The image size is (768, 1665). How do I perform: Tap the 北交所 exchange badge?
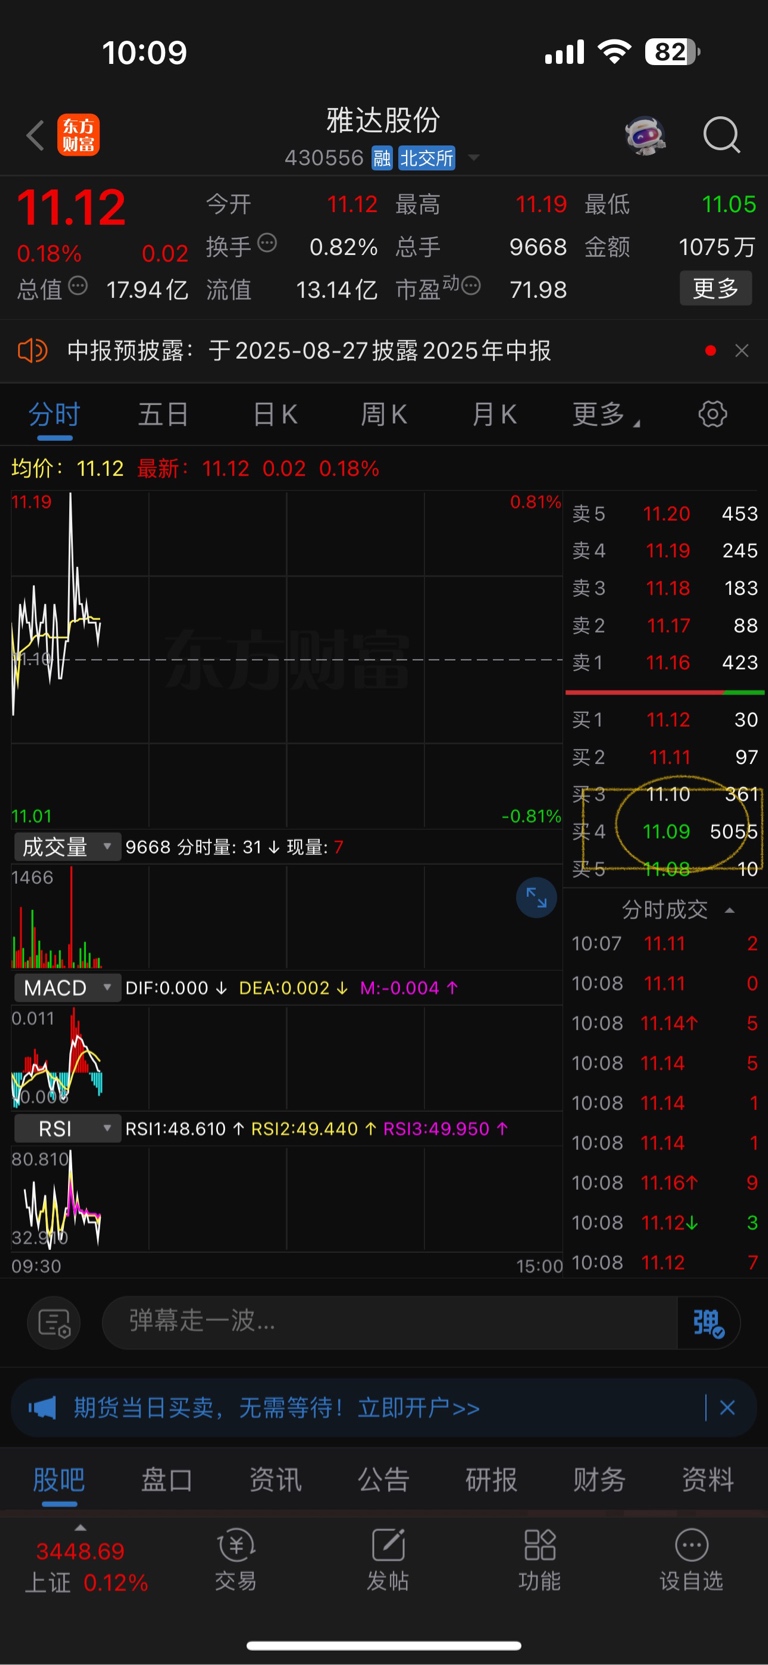427,158
